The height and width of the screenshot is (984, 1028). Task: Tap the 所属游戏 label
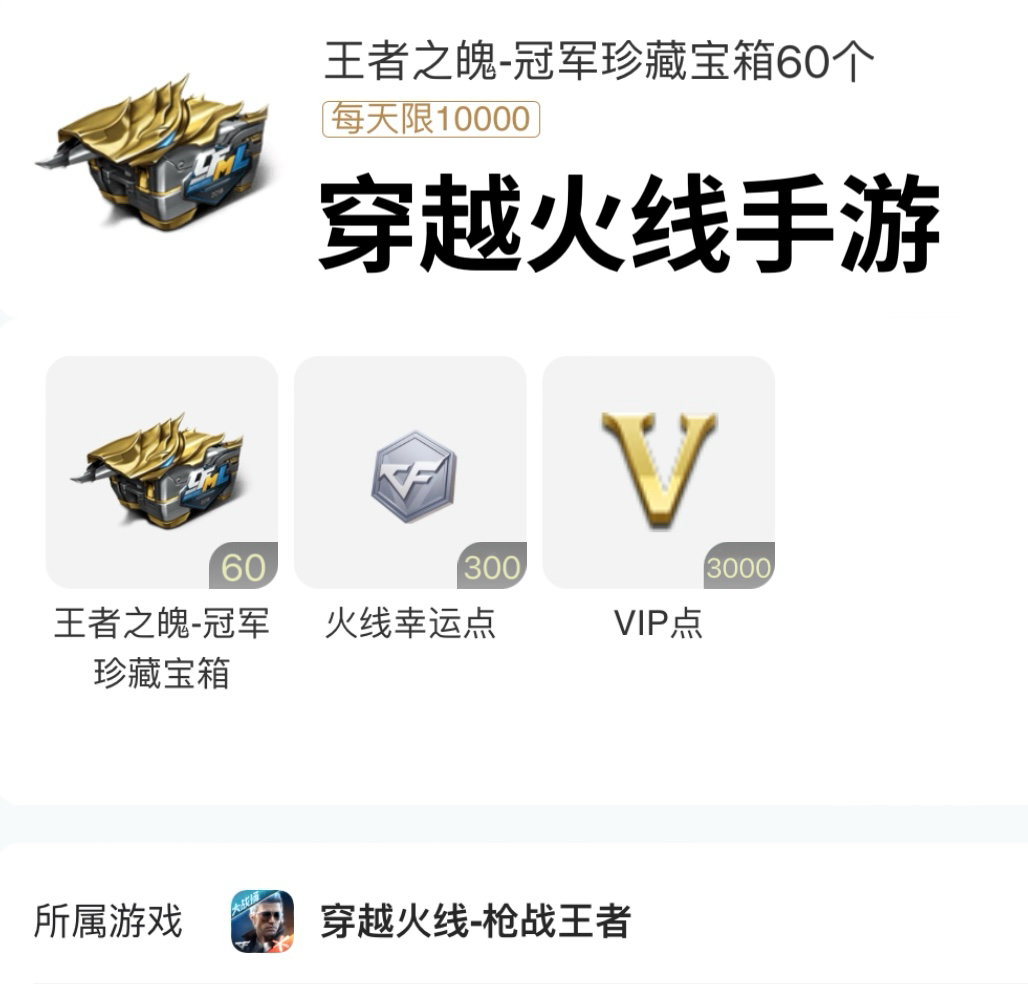point(108,921)
